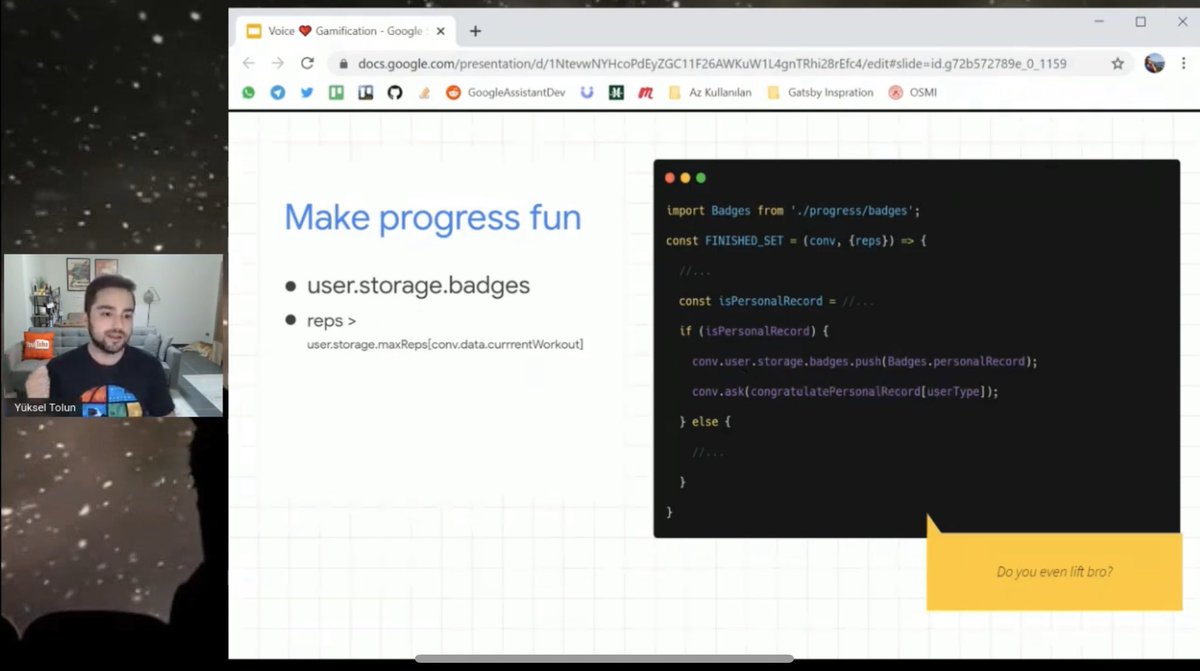The image size is (1200, 671).
Task: Go forward using the browser forward arrow
Action: [x=278, y=63]
